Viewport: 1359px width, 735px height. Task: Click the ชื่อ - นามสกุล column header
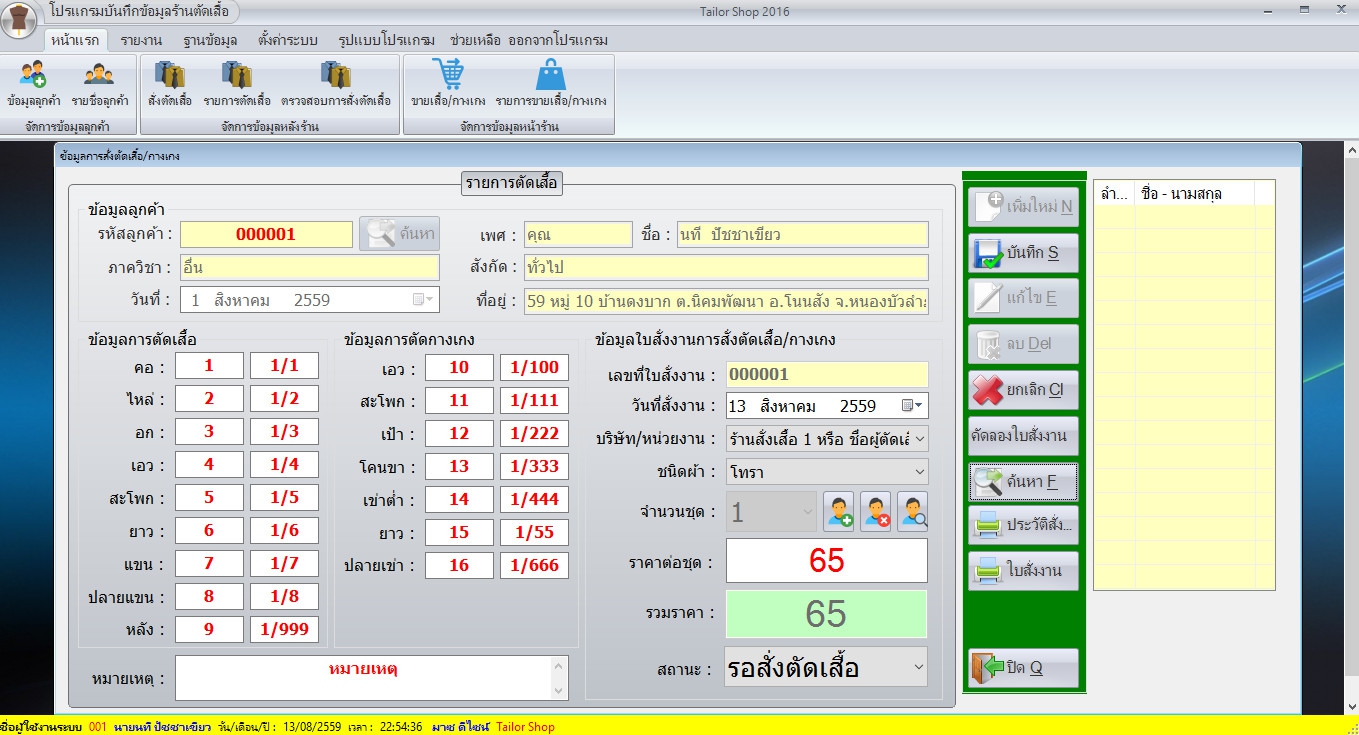(x=1194, y=193)
